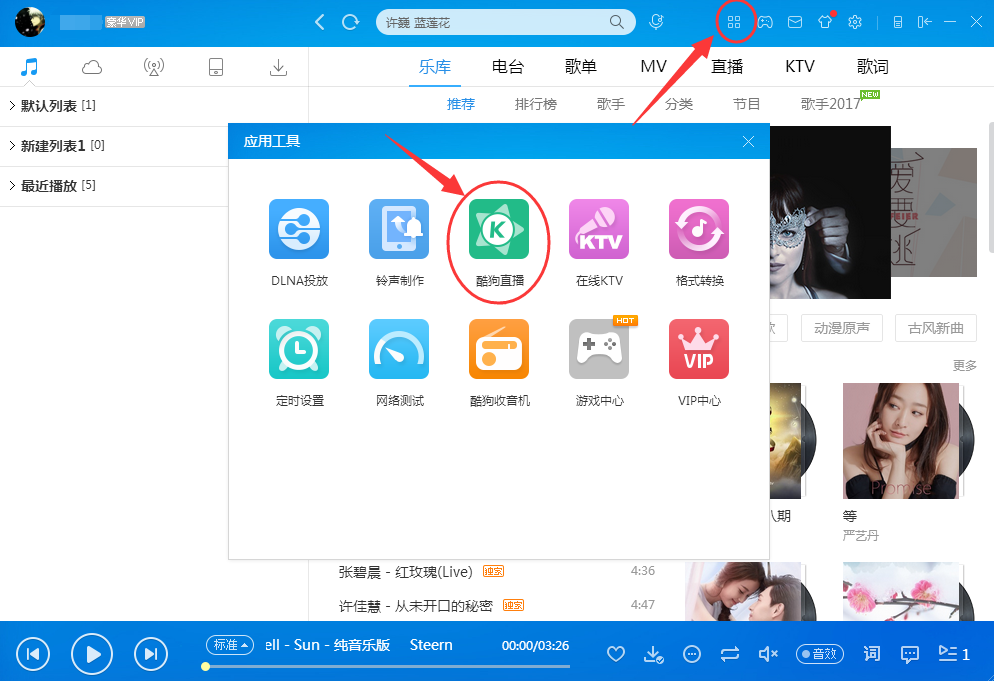
Task: Toggle the 音效 sound effect switch
Action: point(819,653)
